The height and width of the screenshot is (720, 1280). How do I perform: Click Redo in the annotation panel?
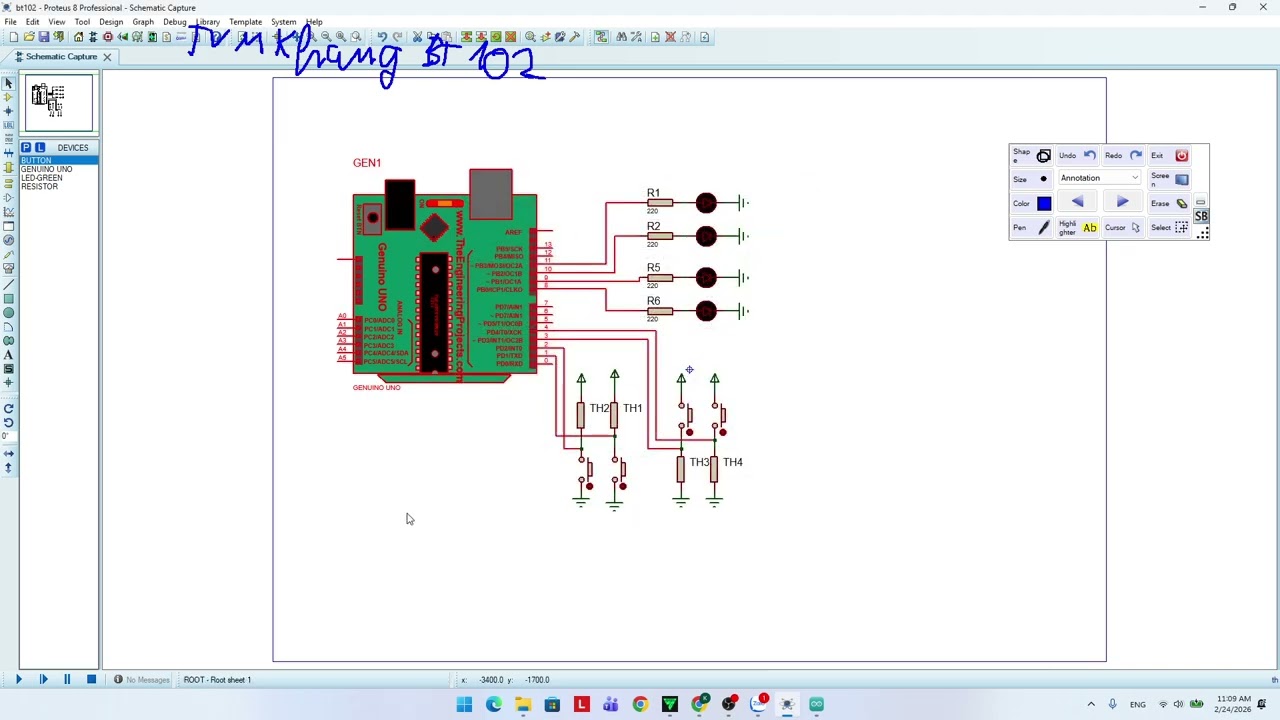pyautogui.click(x=1123, y=156)
